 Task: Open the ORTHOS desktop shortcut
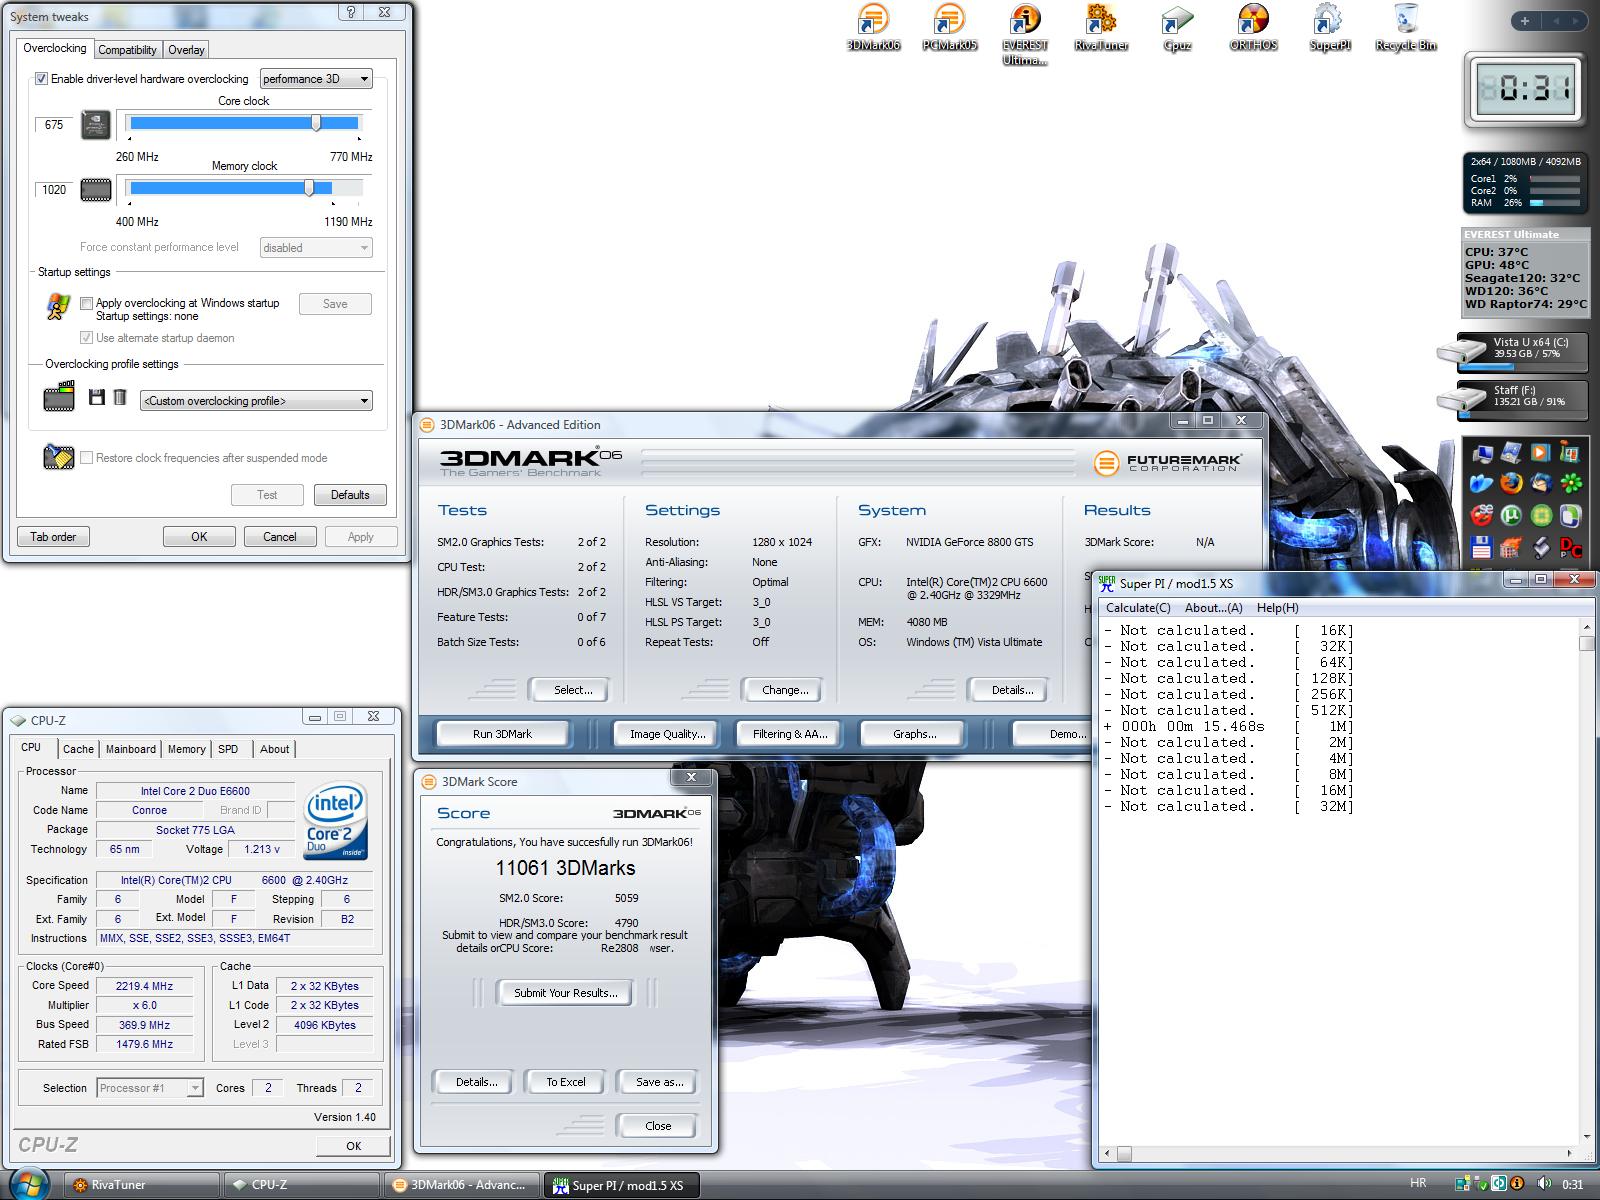1253,28
